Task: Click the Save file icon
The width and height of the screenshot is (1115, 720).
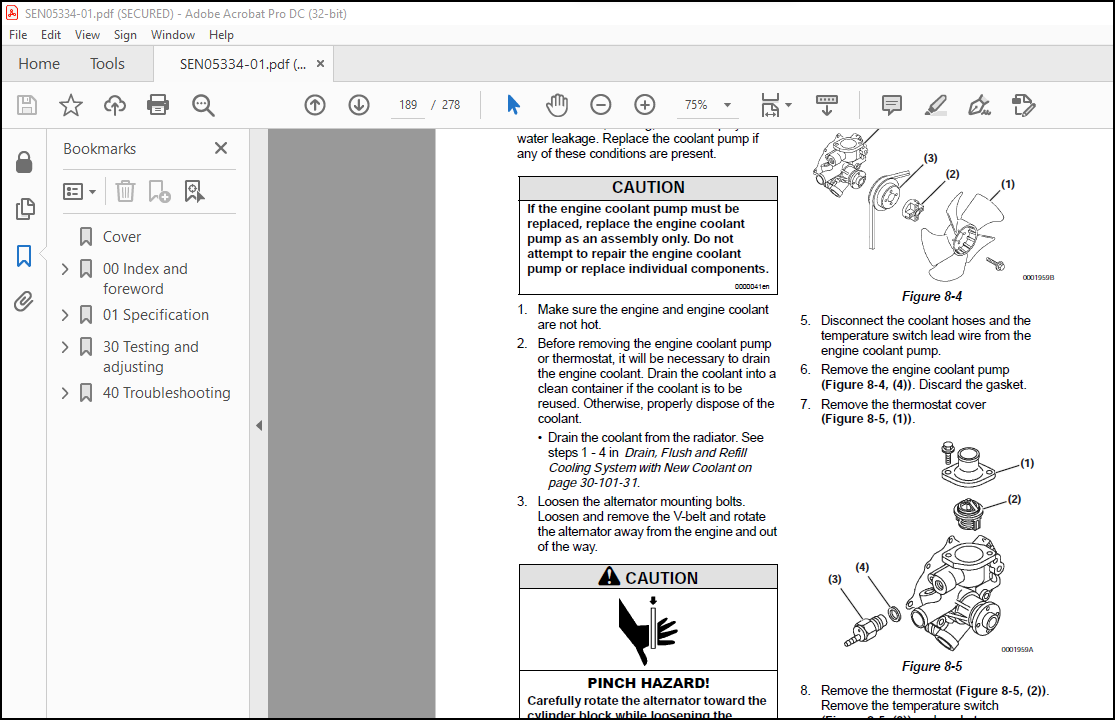Action: tap(27, 105)
